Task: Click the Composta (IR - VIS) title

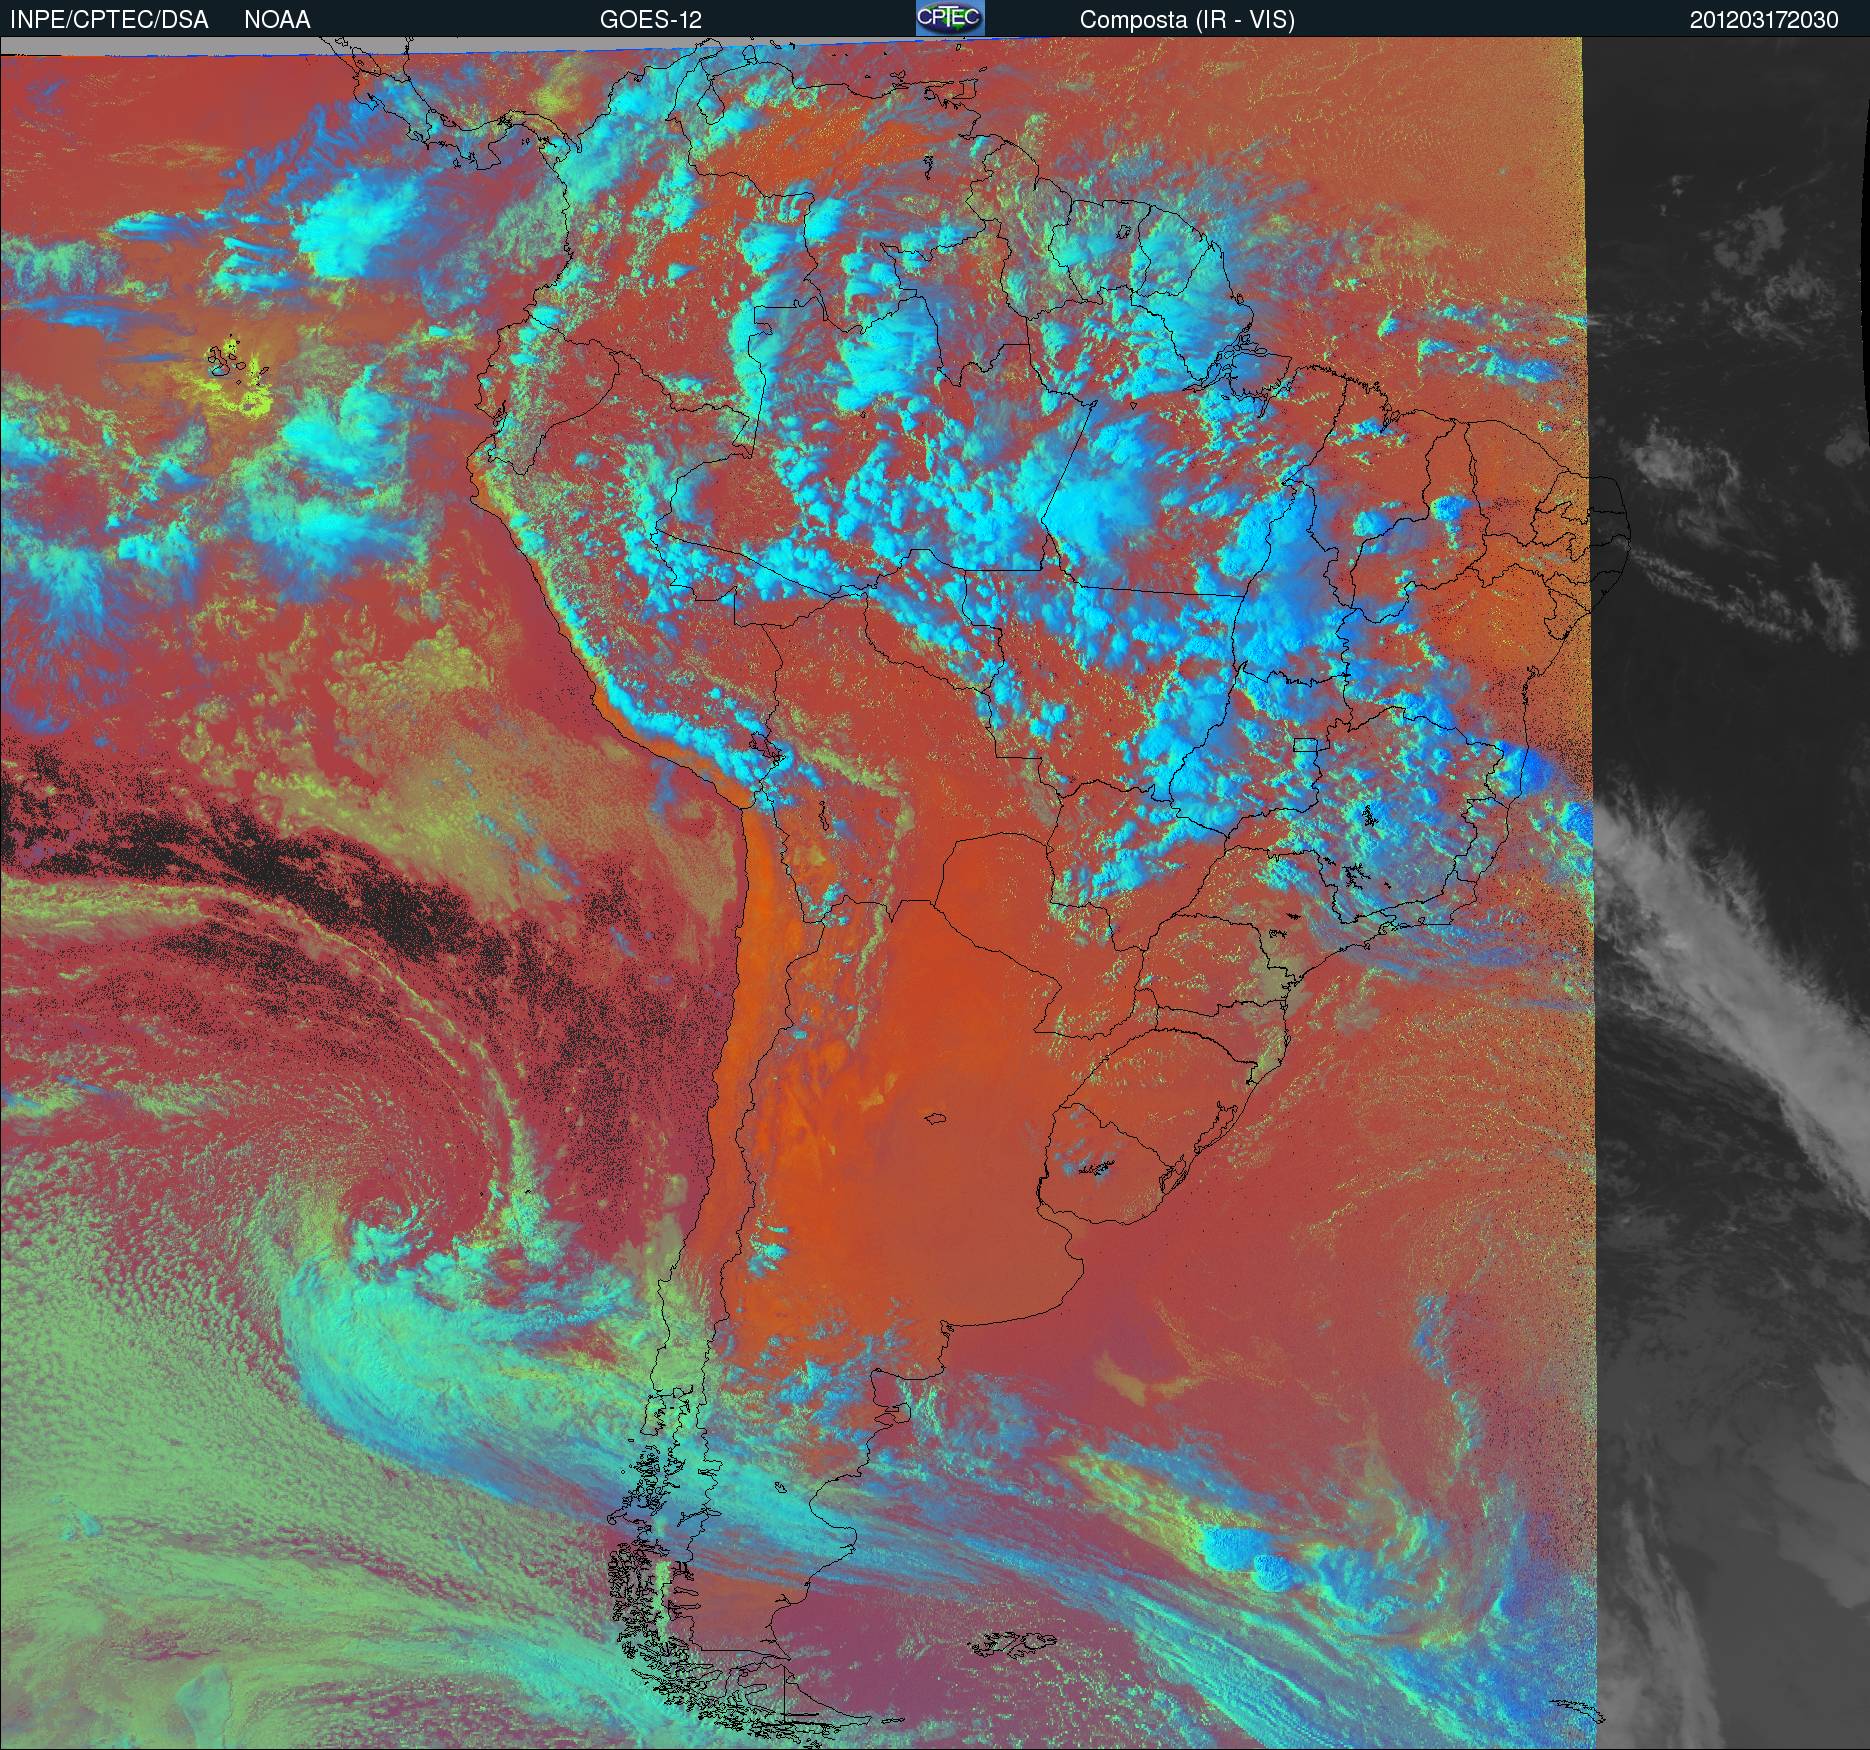Action: point(1187,20)
